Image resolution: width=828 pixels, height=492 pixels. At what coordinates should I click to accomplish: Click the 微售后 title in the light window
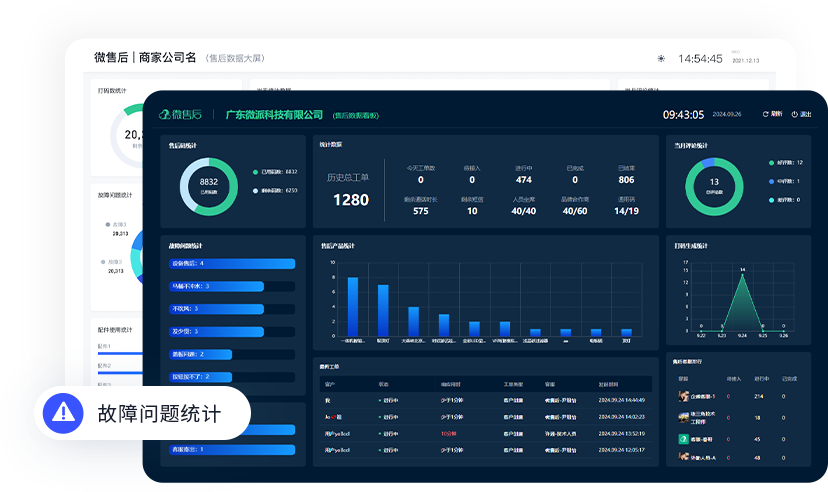tap(111, 58)
